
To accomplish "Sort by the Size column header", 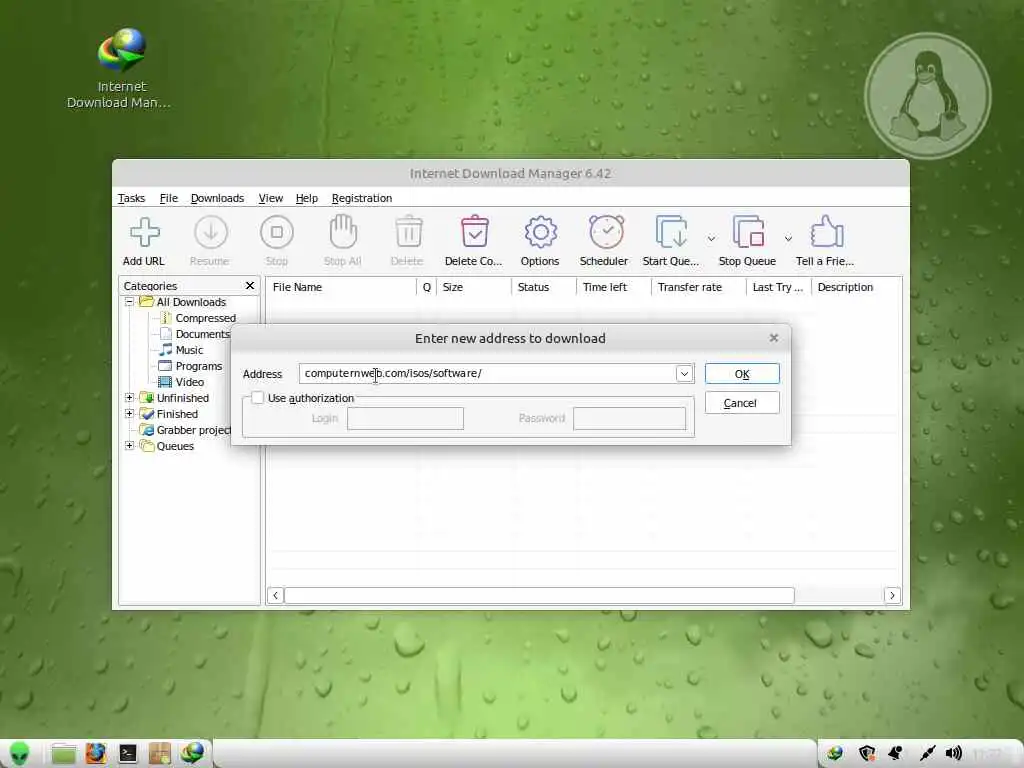I will 473,287.
